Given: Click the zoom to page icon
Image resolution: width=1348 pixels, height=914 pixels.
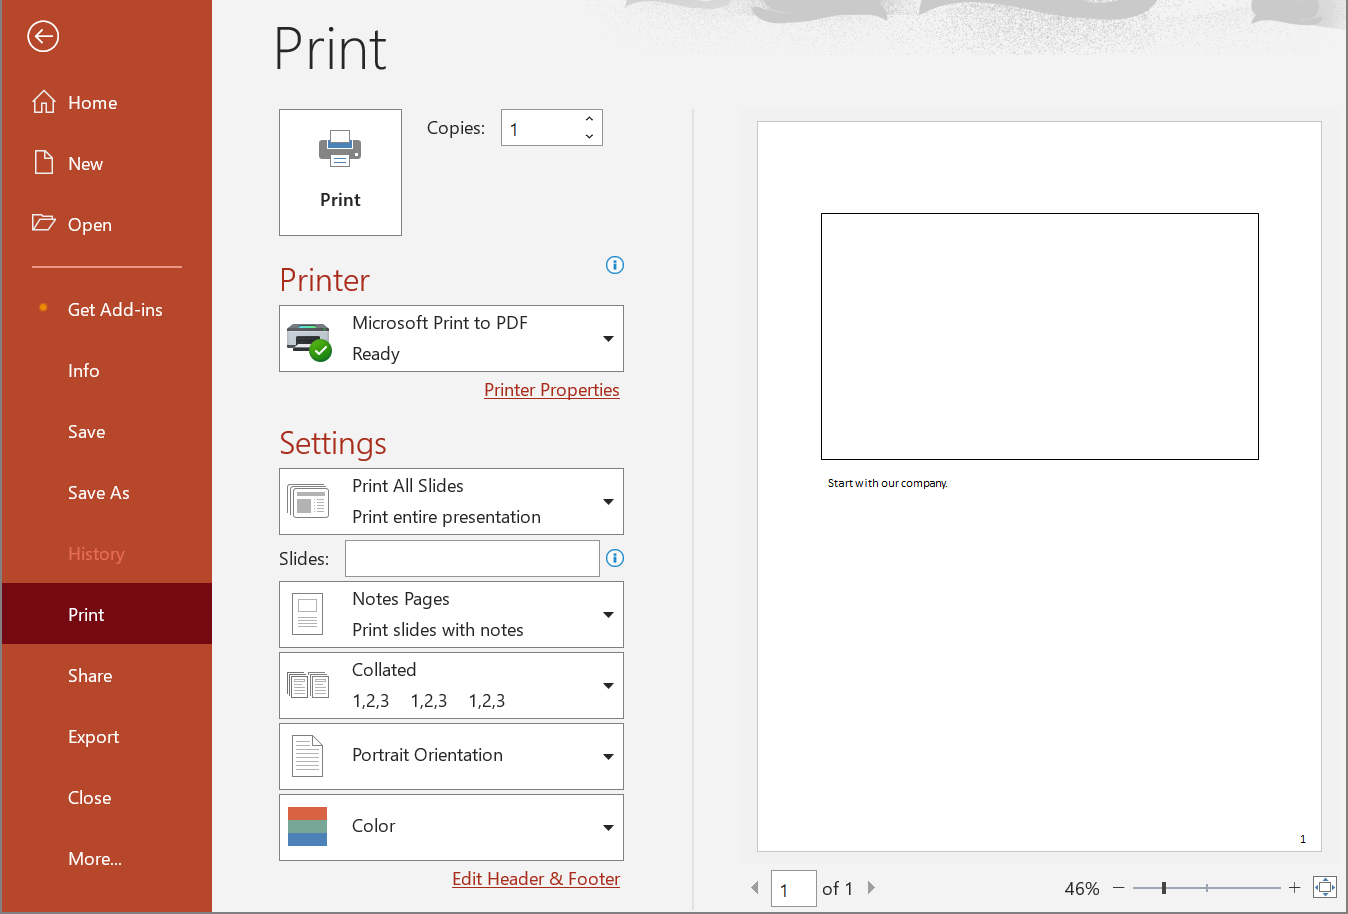Looking at the screenshot, I should tap(1325, 887).
